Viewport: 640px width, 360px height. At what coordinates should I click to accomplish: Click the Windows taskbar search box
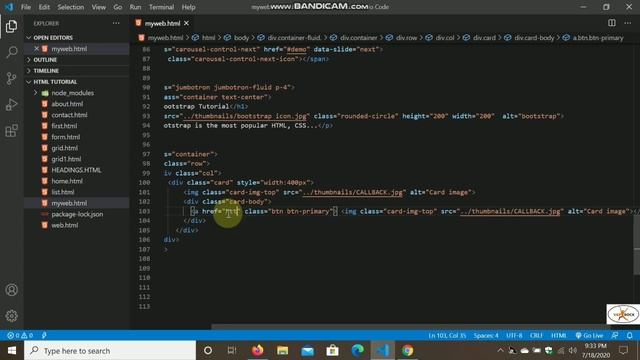pyautogui.click(x=110, y=350)
